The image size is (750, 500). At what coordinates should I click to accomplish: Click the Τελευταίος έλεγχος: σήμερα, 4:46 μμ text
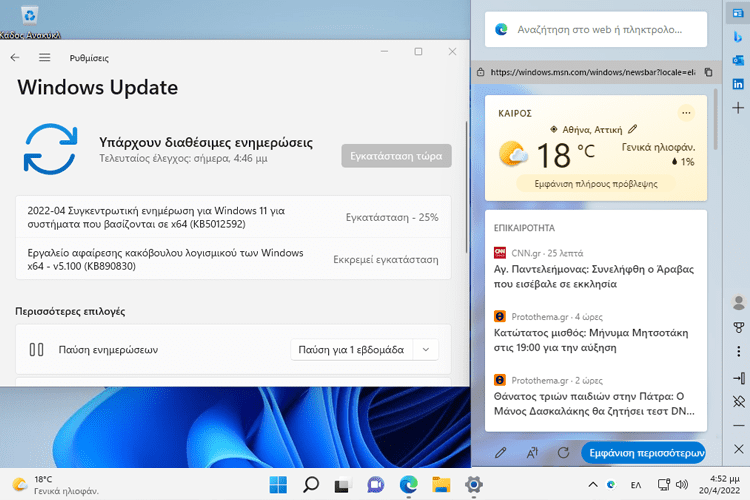coord(183,158)
